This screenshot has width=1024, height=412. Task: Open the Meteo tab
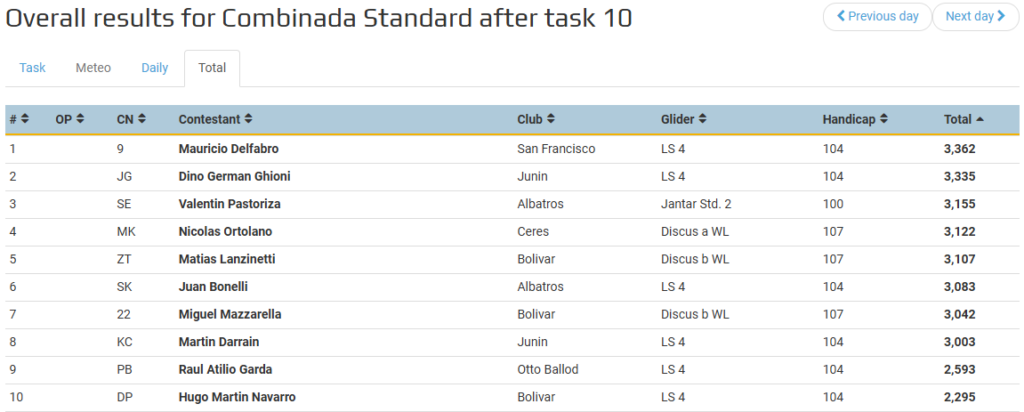point(93,68)
